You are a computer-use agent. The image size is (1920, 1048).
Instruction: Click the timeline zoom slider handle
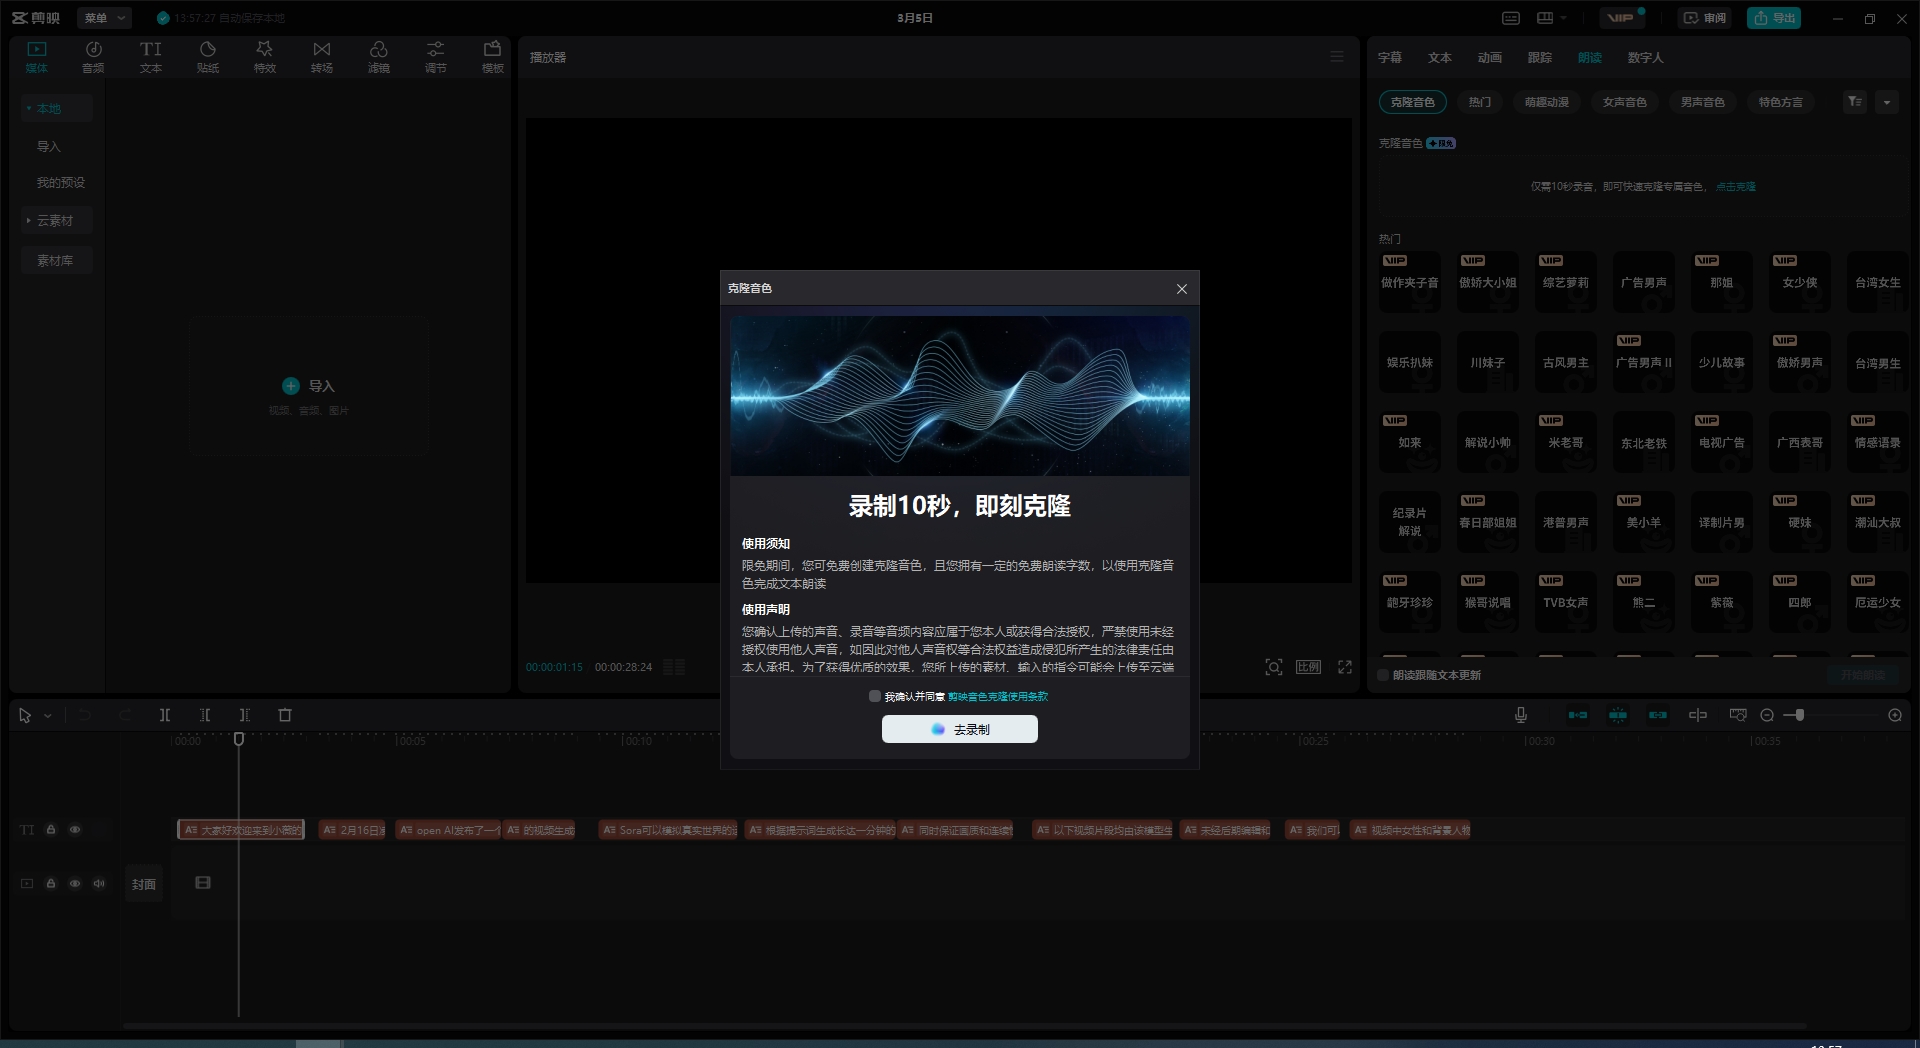(x=1799, y=715)
